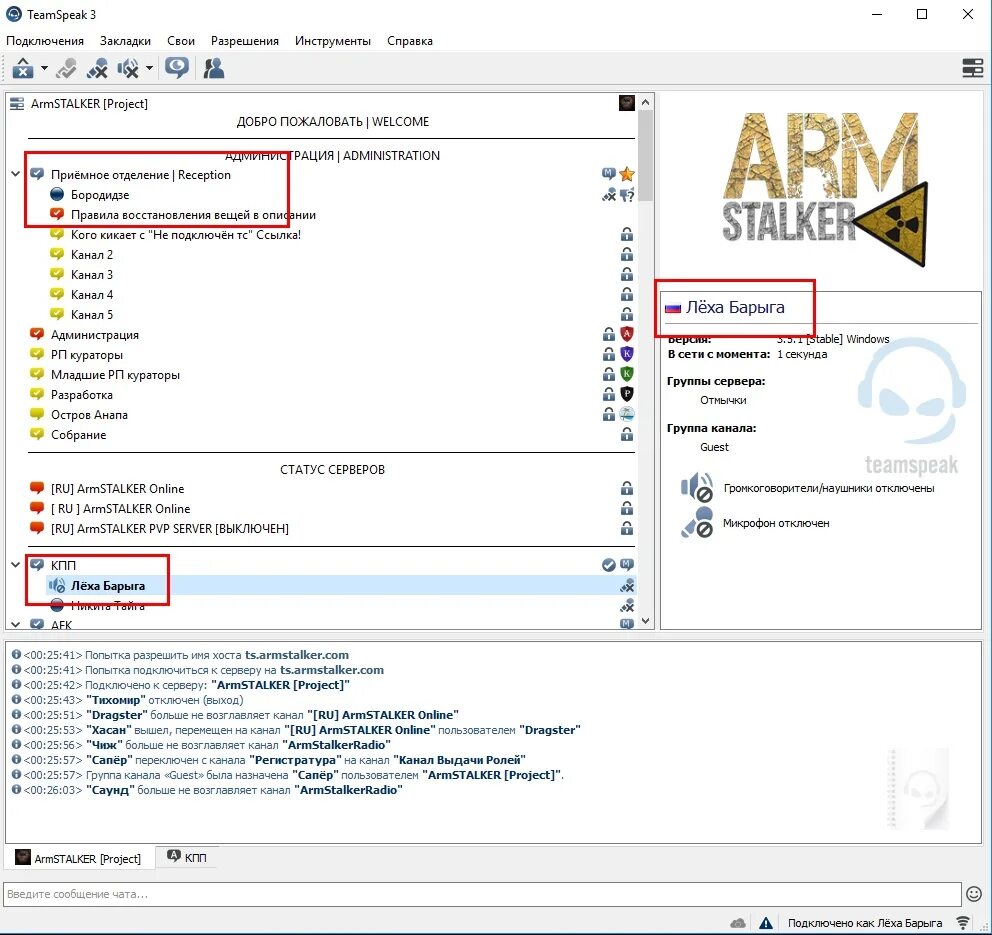Screen dimensions: 992x935
Task: Select the ArmSTALKER [Project] server root
Action: [x=89, y=104]
